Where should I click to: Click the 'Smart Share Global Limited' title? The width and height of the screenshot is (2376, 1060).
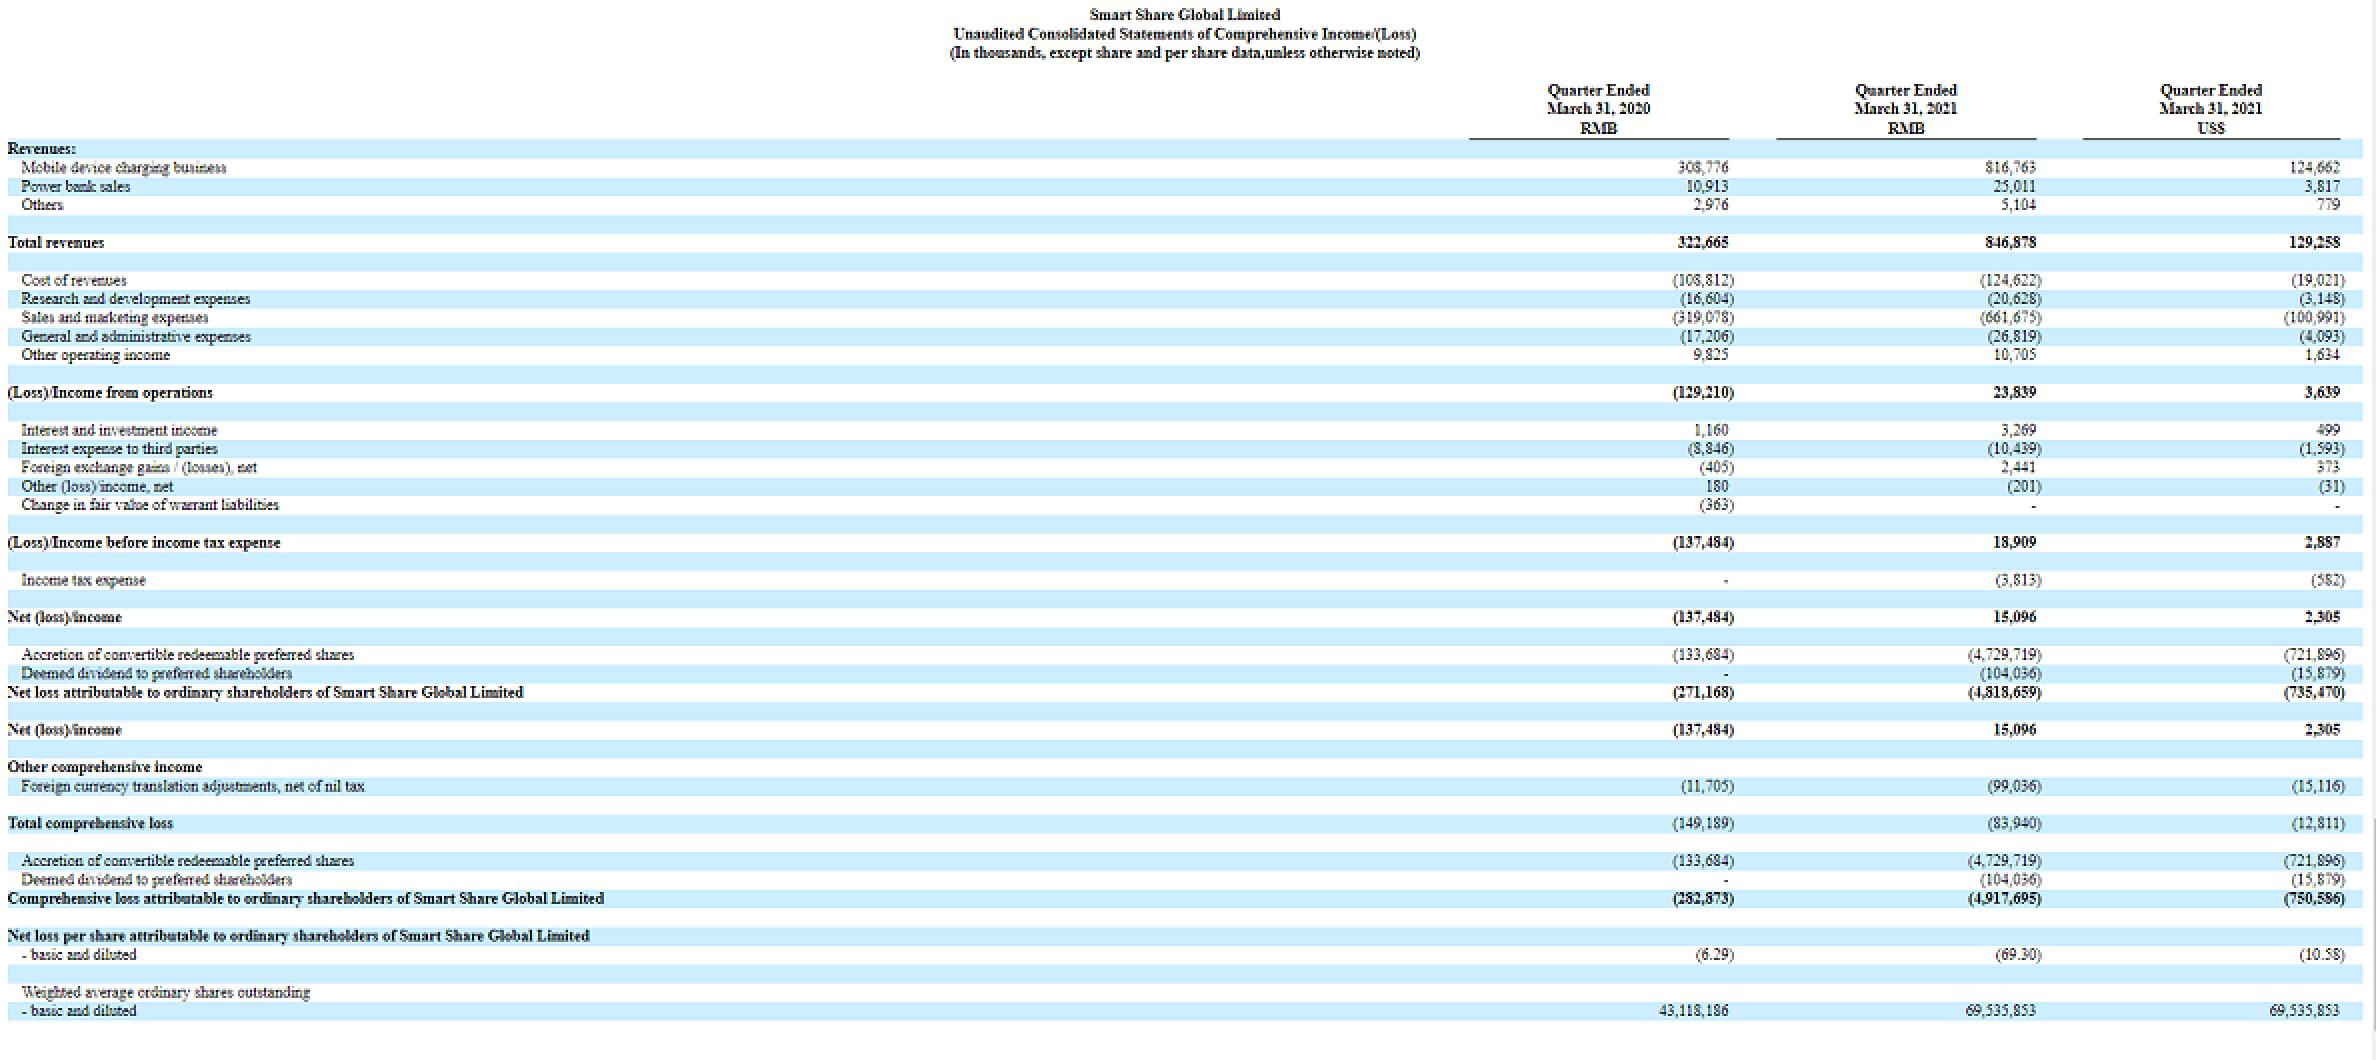tap(1184, 14)
